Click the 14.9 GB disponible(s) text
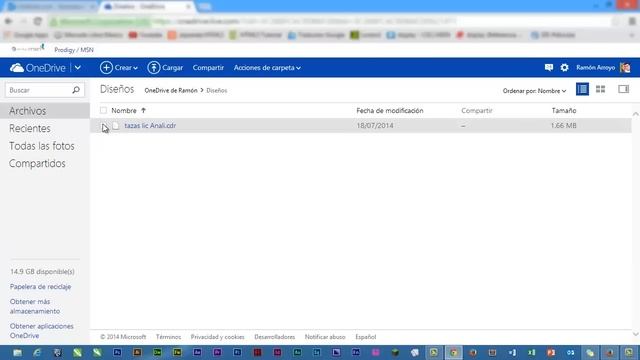 coord(42,271)
